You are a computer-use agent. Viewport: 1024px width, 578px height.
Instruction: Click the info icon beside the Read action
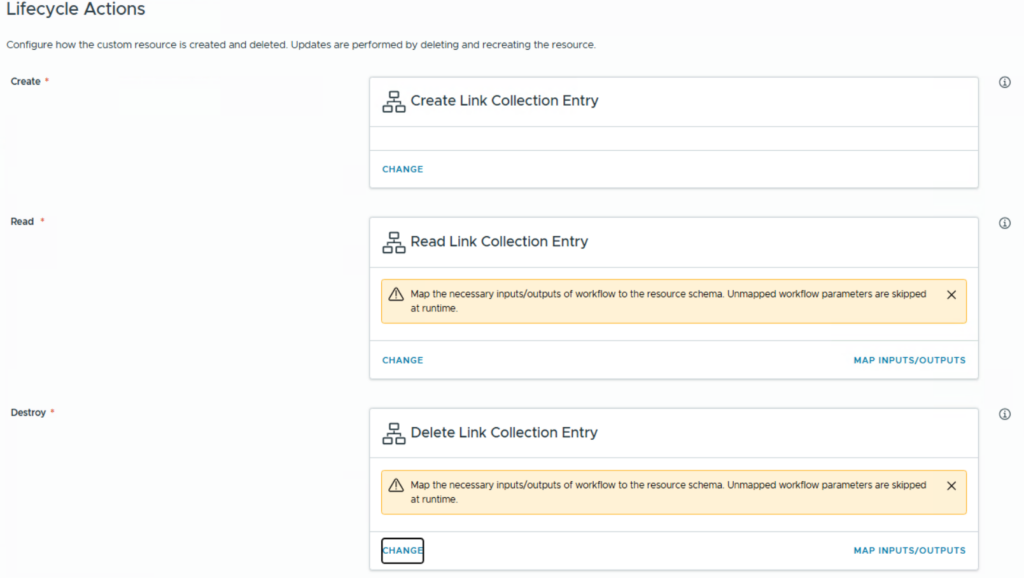pyautogui.click(x=1005, y=223)
